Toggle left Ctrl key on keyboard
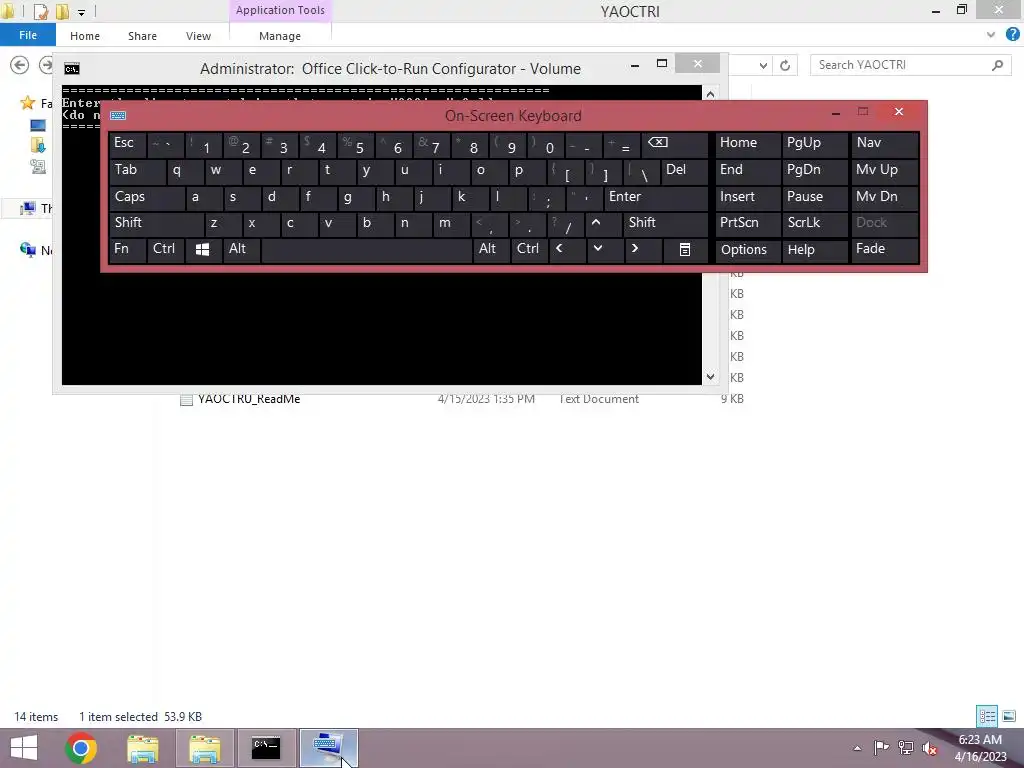 [165, 249]
